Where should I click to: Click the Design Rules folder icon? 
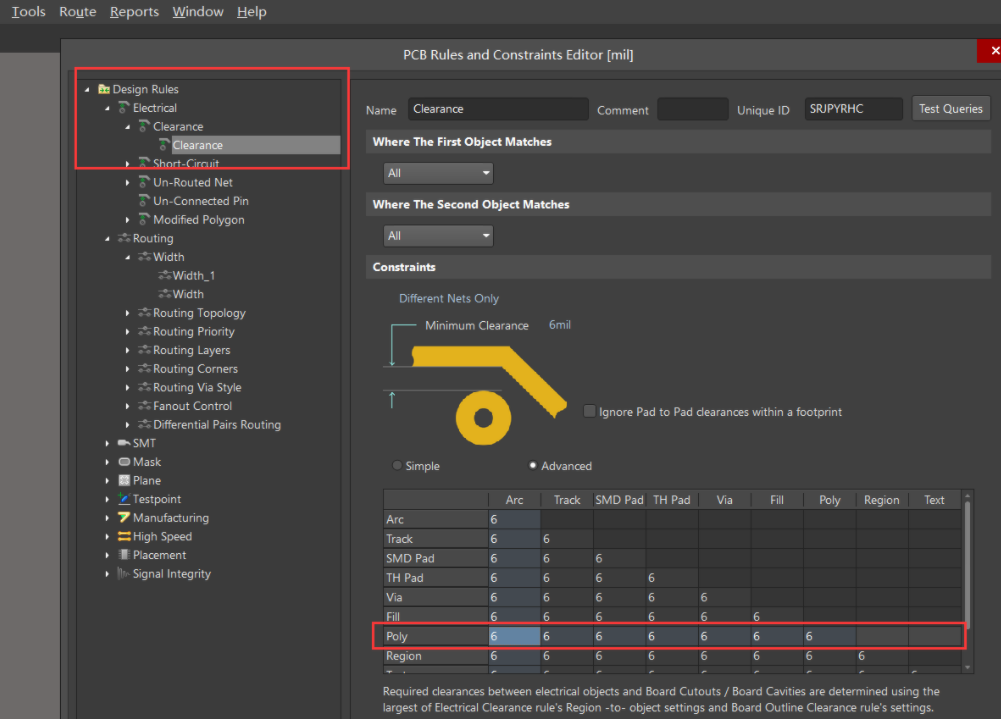point(103,89)
